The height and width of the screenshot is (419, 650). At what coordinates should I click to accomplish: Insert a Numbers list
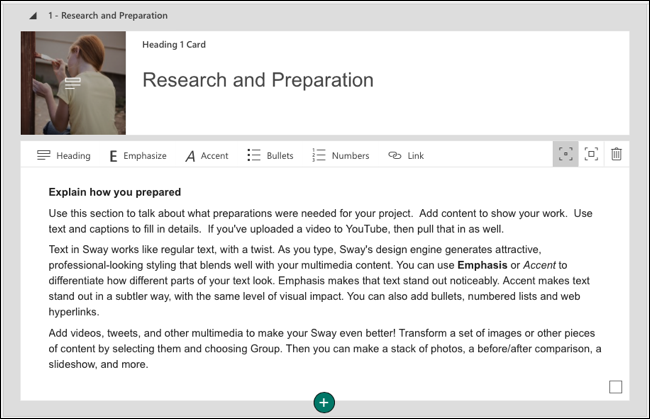[x=340, y=155]
